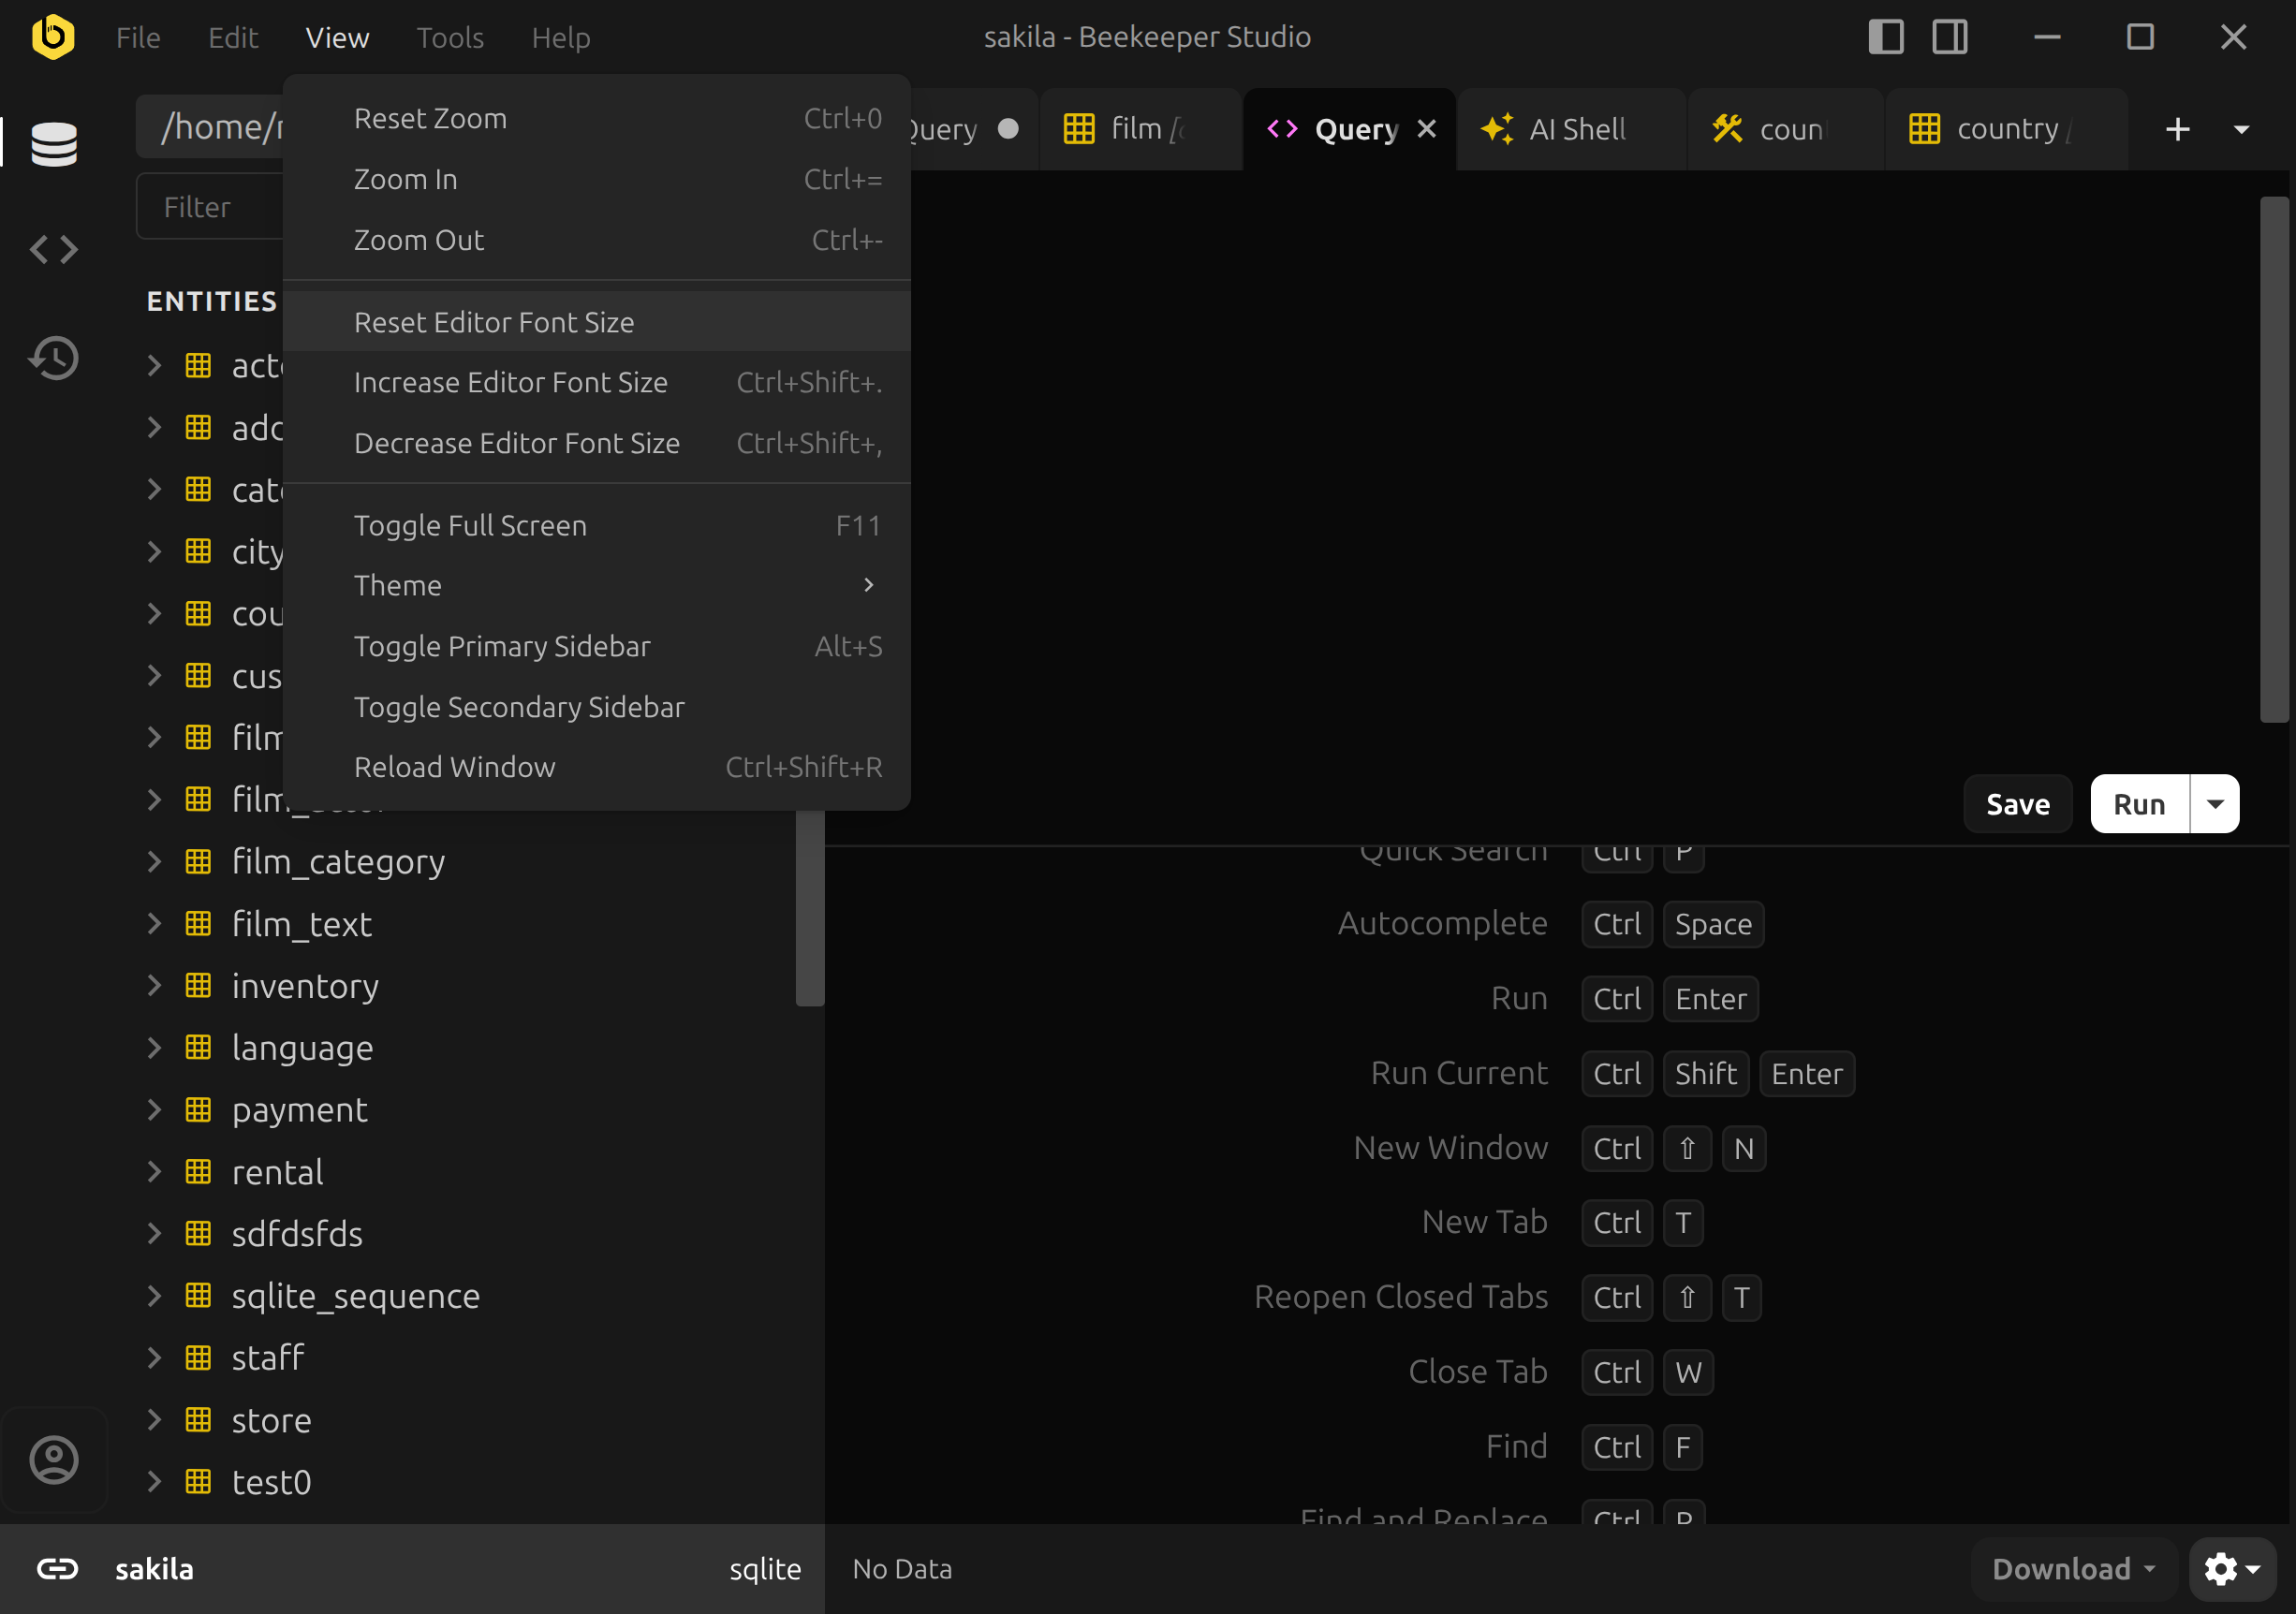Open the database entities sidebar icon
This screenshot has height=1614, width=2296.
54,143
